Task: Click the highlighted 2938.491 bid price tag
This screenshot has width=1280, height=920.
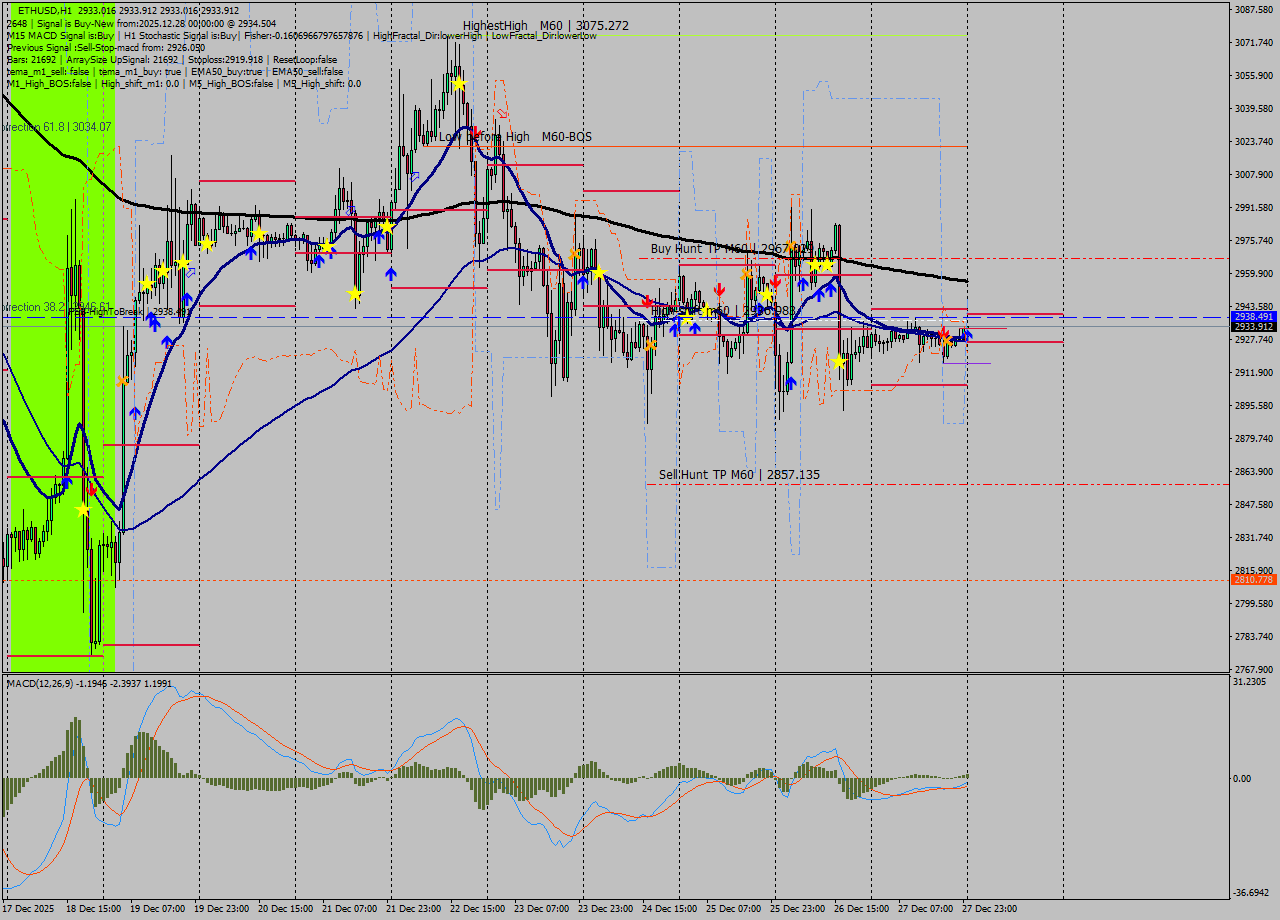Action: pyautogui.click(x=1253, y=315)
